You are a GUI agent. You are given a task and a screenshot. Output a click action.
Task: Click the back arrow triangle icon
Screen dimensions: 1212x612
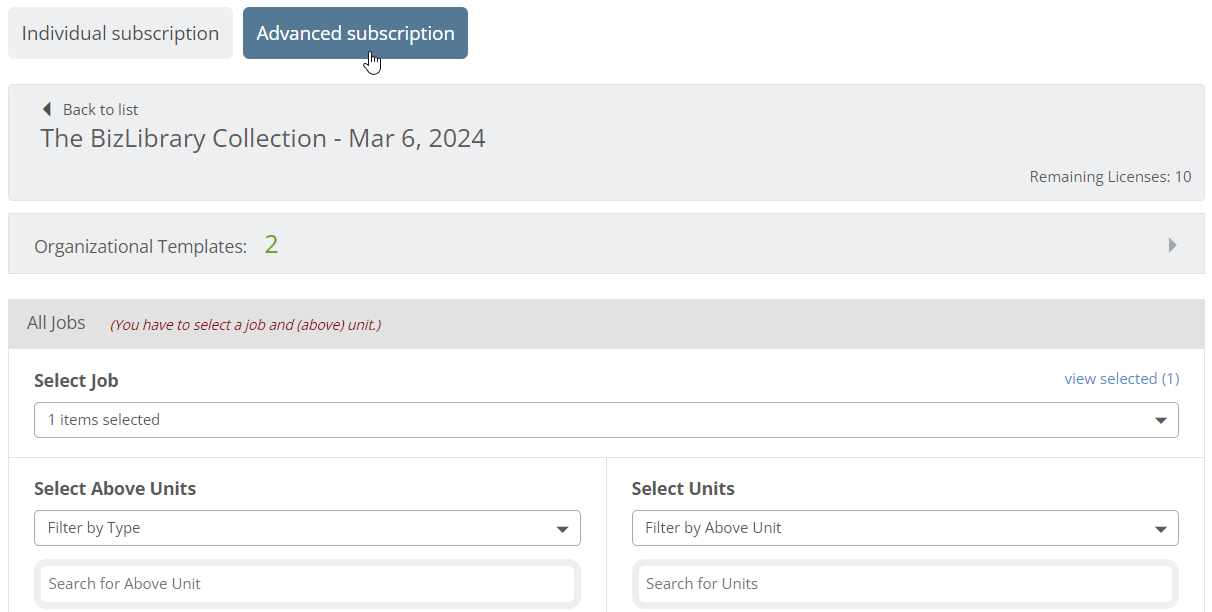[46, 109]
